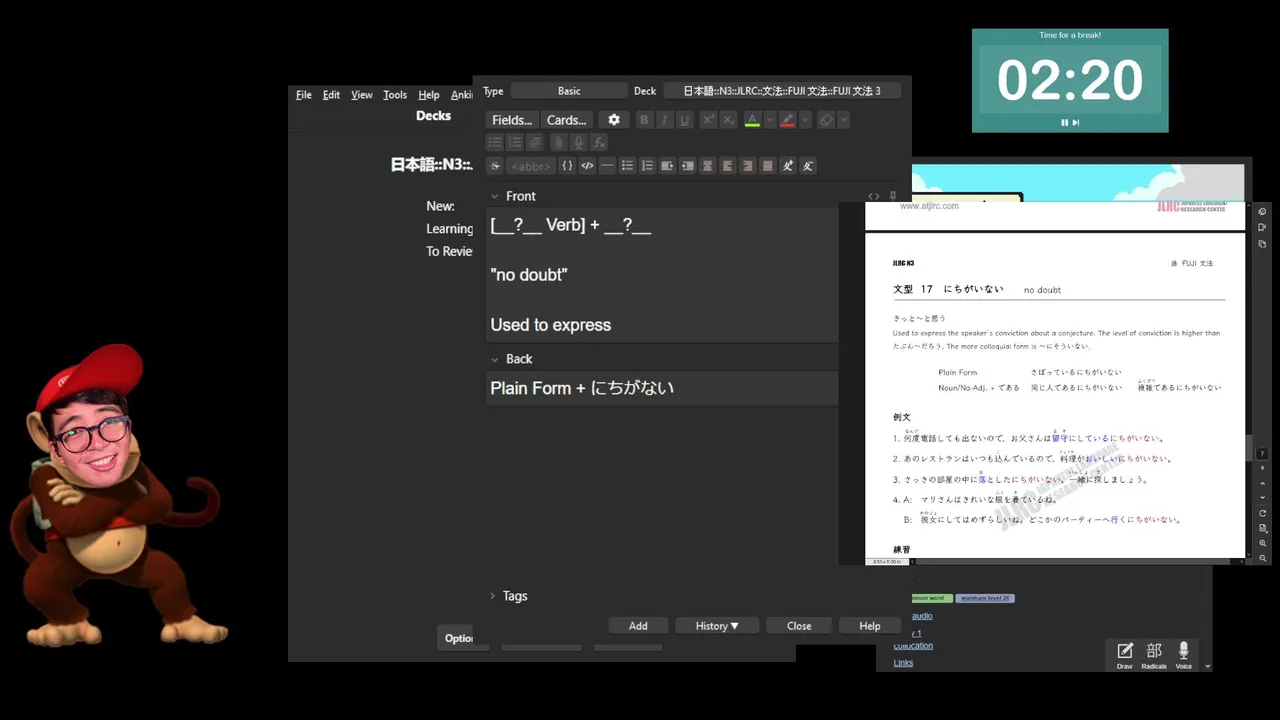The width and height of the screenshot is (1280, 720).
Task: Click inside the Back field text
Action: pos(662,388)
